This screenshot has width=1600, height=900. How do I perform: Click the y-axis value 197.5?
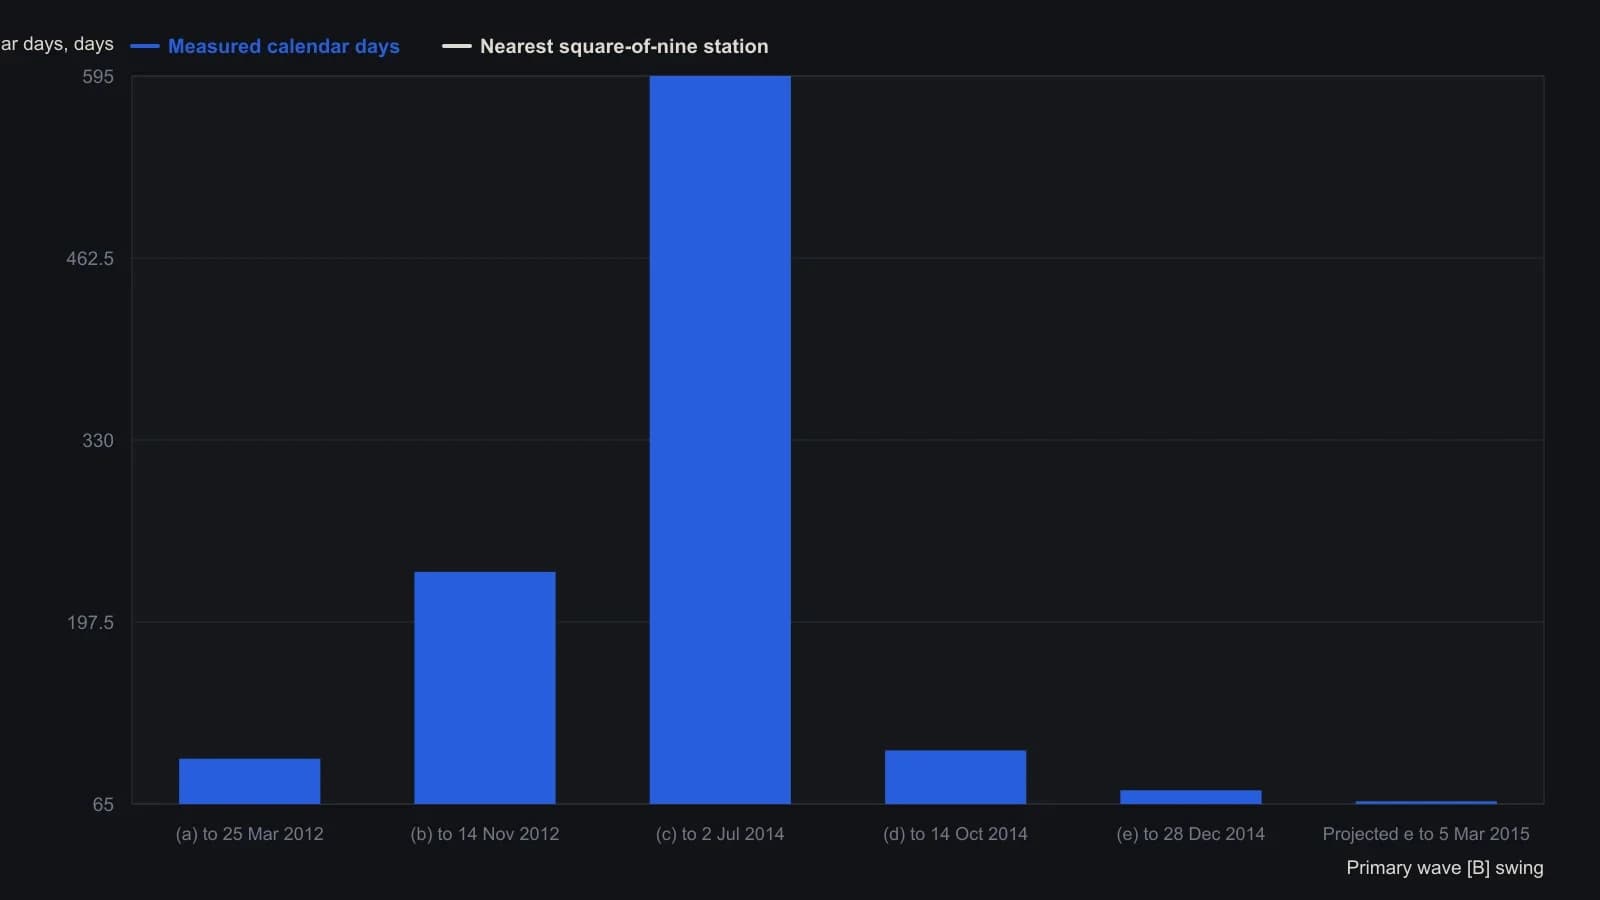(90, 623)
